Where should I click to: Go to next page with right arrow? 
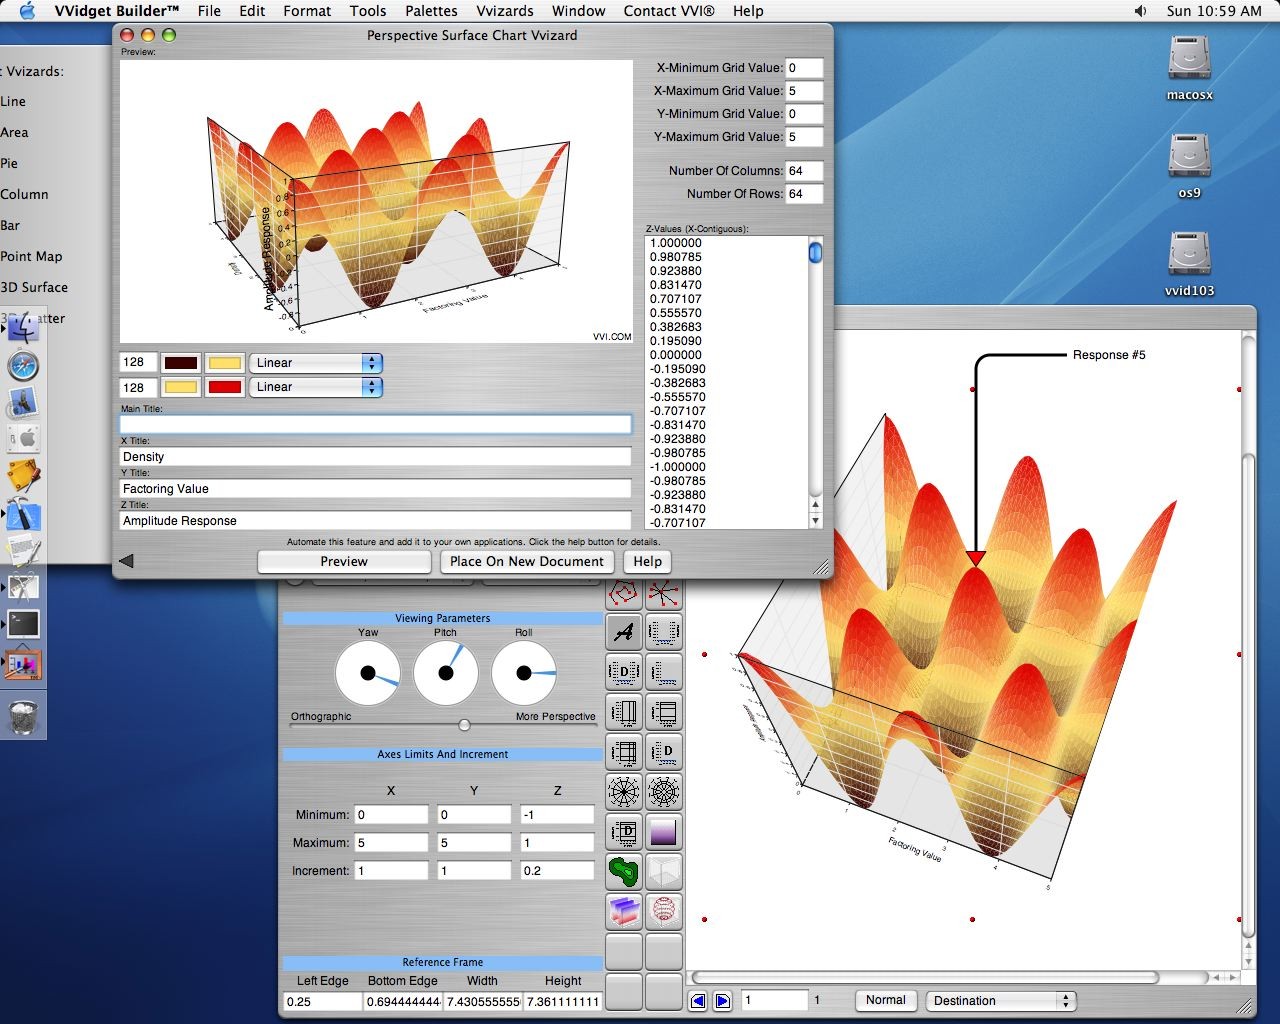click(723, 1000)
